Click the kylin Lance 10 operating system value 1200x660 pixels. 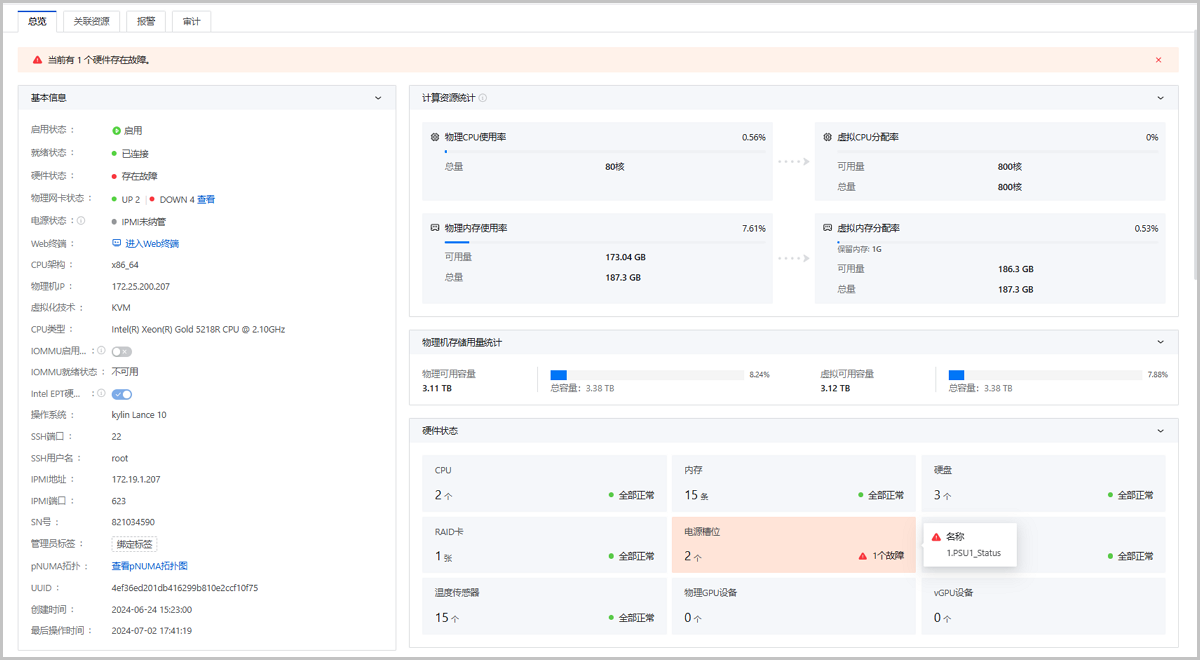click(139, 415)
